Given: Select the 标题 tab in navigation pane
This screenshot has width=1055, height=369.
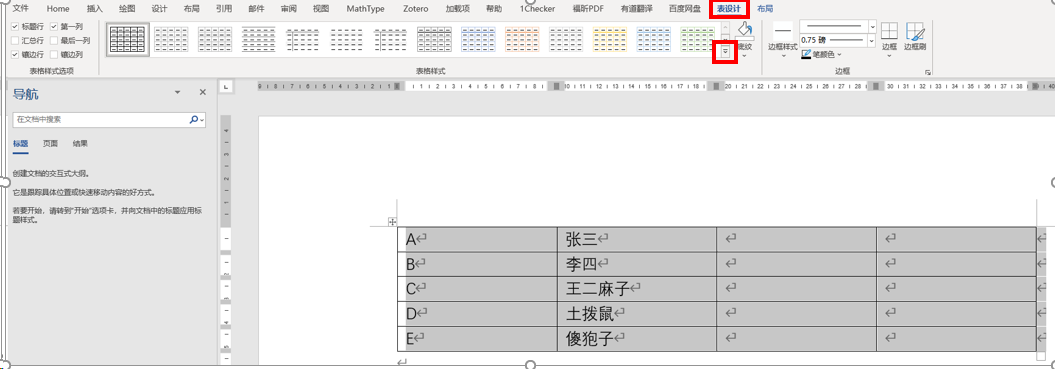Looking at the screenshot, I should (x=20, y=143).
